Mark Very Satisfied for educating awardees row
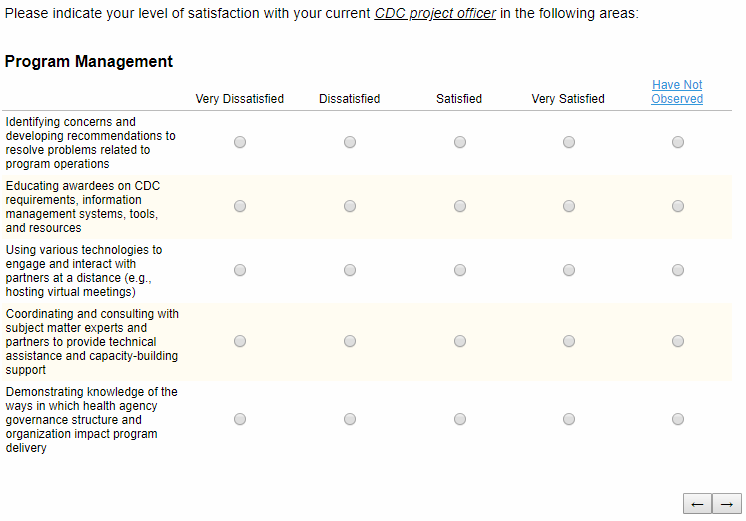 point(569,207)
